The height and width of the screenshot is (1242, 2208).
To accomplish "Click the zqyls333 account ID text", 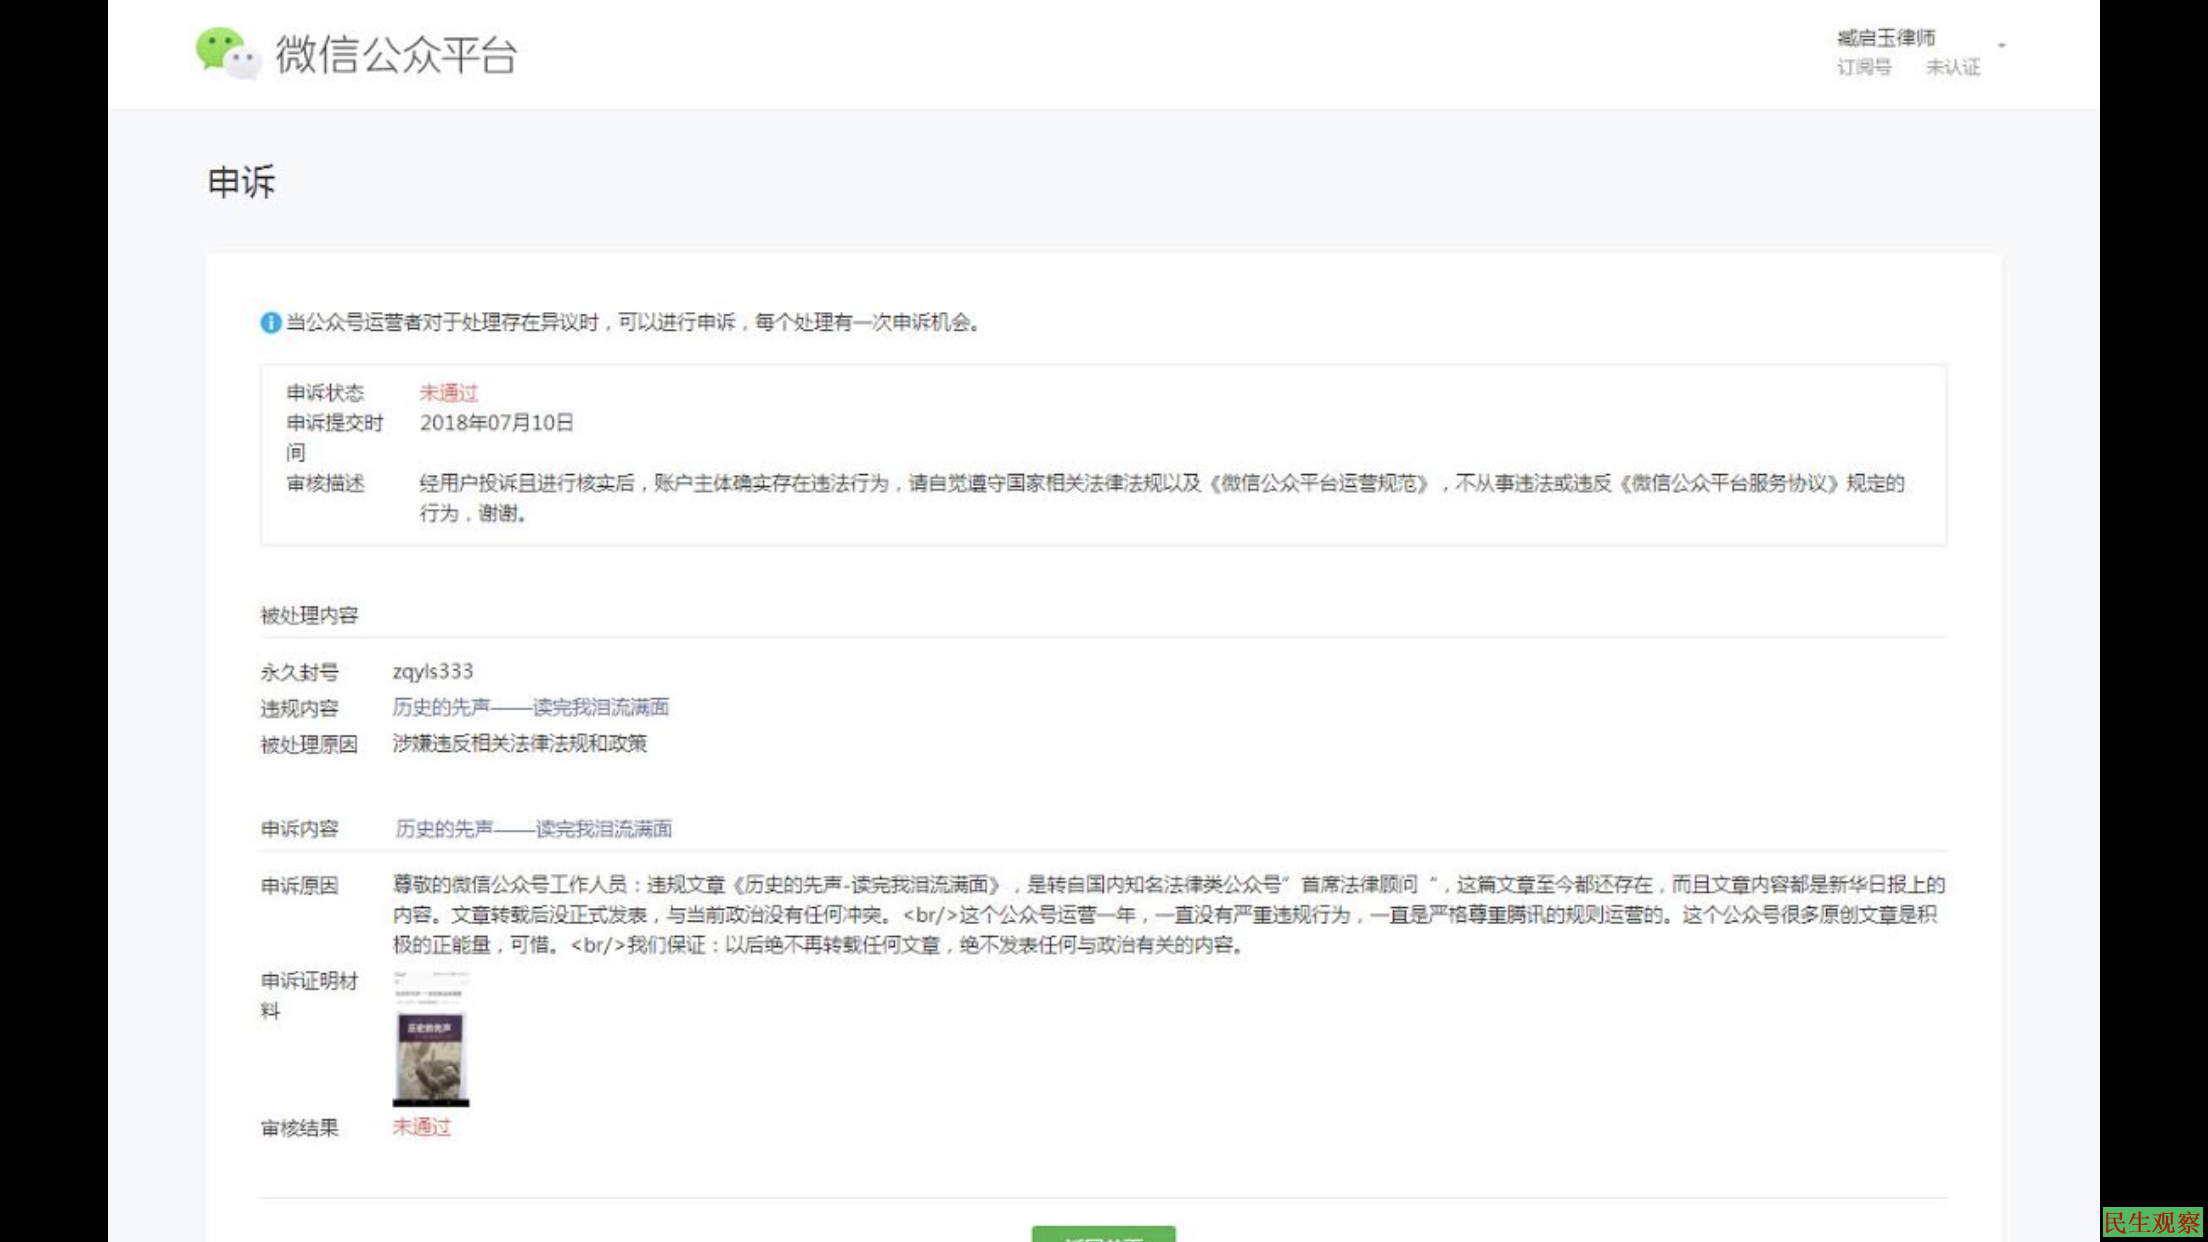I will [x=432, y=671].
